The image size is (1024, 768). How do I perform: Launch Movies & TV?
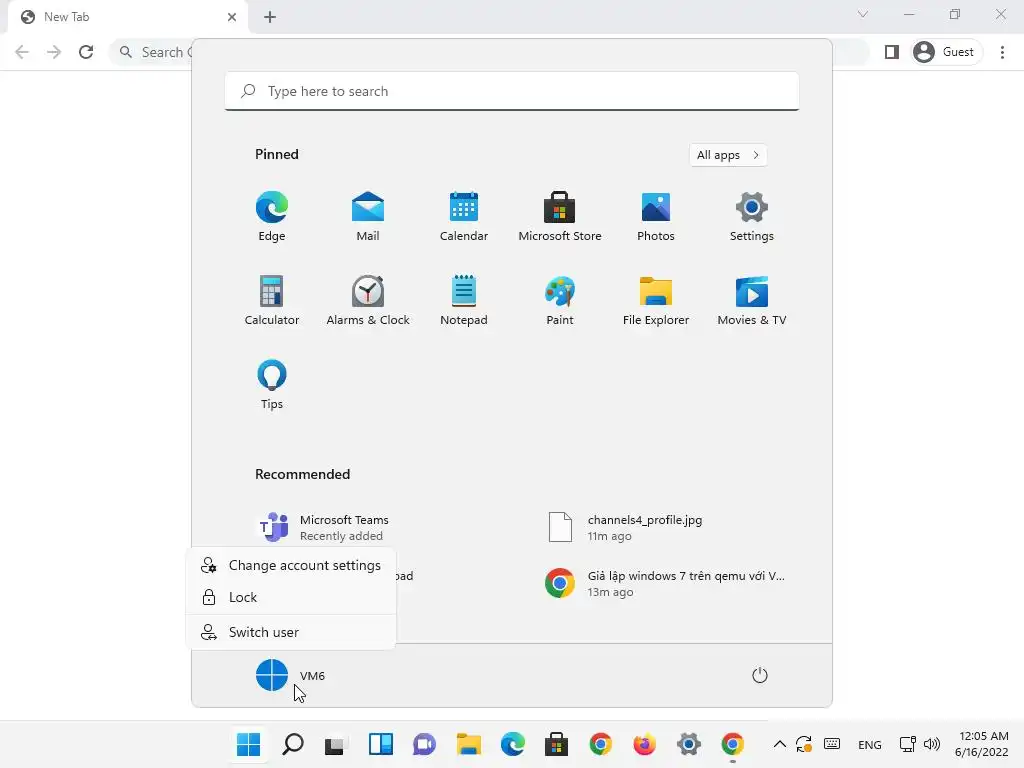click(x=752, y=300)
